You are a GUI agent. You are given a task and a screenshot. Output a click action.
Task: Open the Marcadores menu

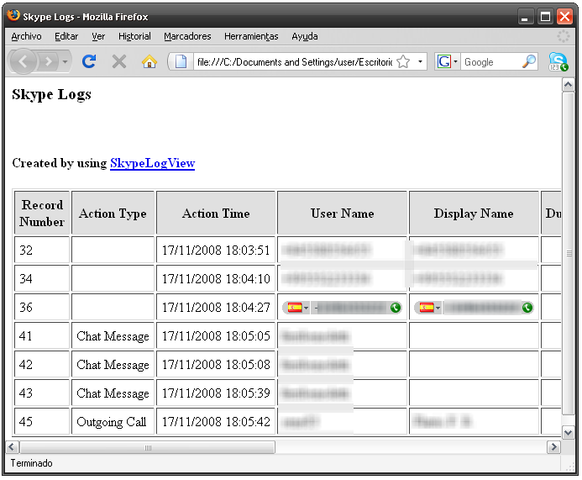click(x=187, y=36)
